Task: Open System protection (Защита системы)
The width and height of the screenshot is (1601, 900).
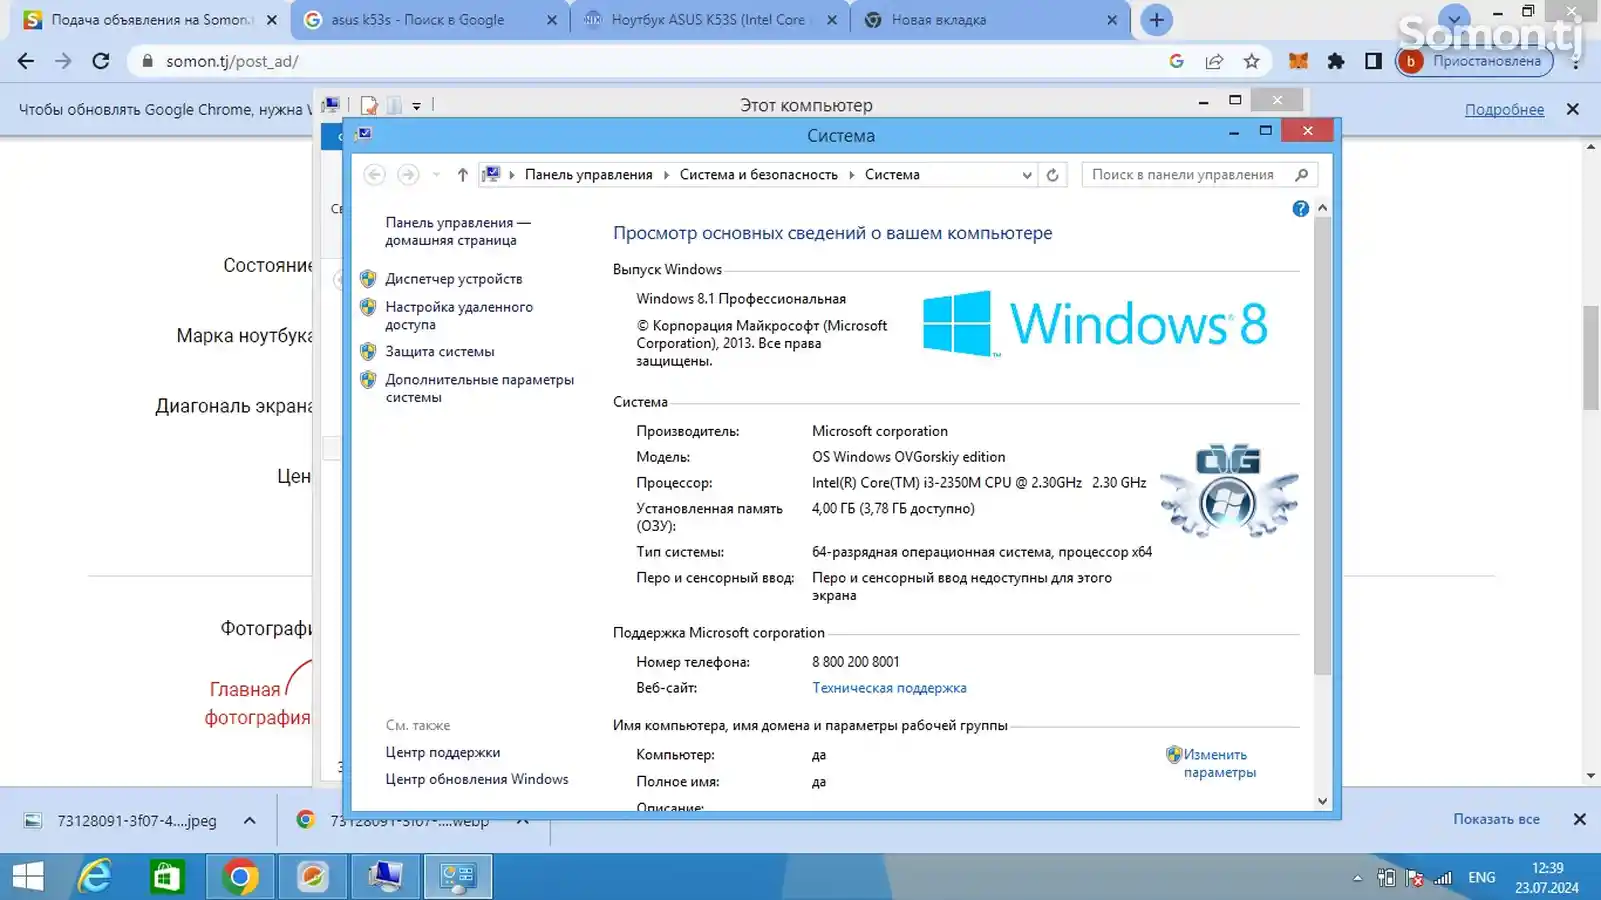Action: click(440, 352)
